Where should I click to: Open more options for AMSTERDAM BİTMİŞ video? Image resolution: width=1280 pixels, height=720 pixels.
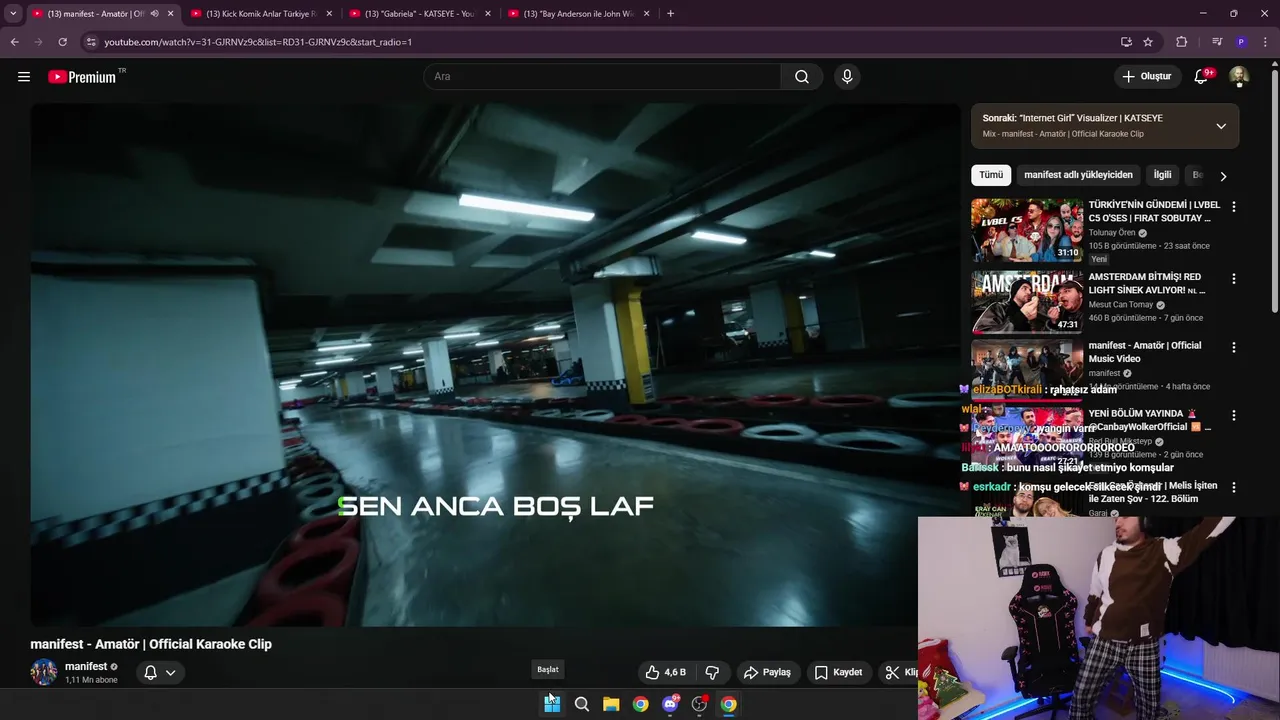pos(1233,279)
